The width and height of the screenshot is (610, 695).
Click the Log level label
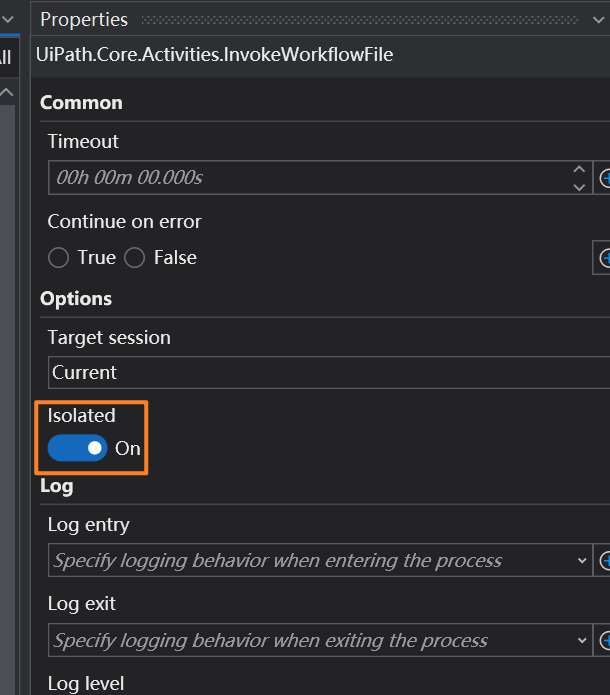pos(86,683)
